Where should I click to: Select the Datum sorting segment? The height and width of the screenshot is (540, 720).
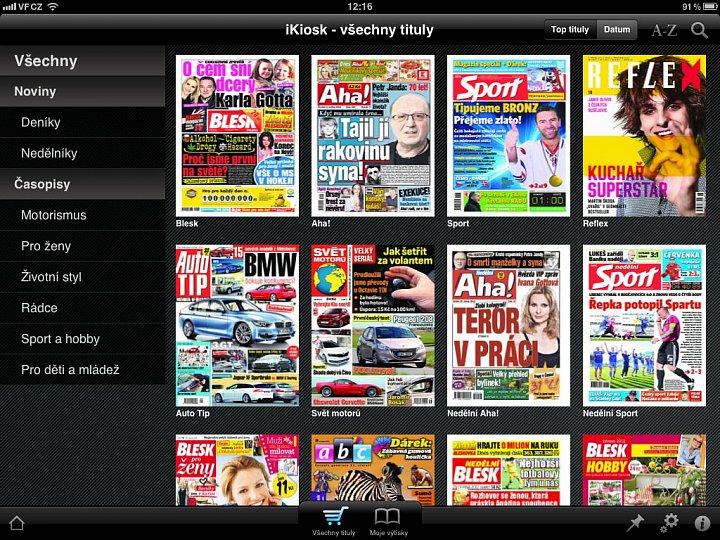click(617, 29)
